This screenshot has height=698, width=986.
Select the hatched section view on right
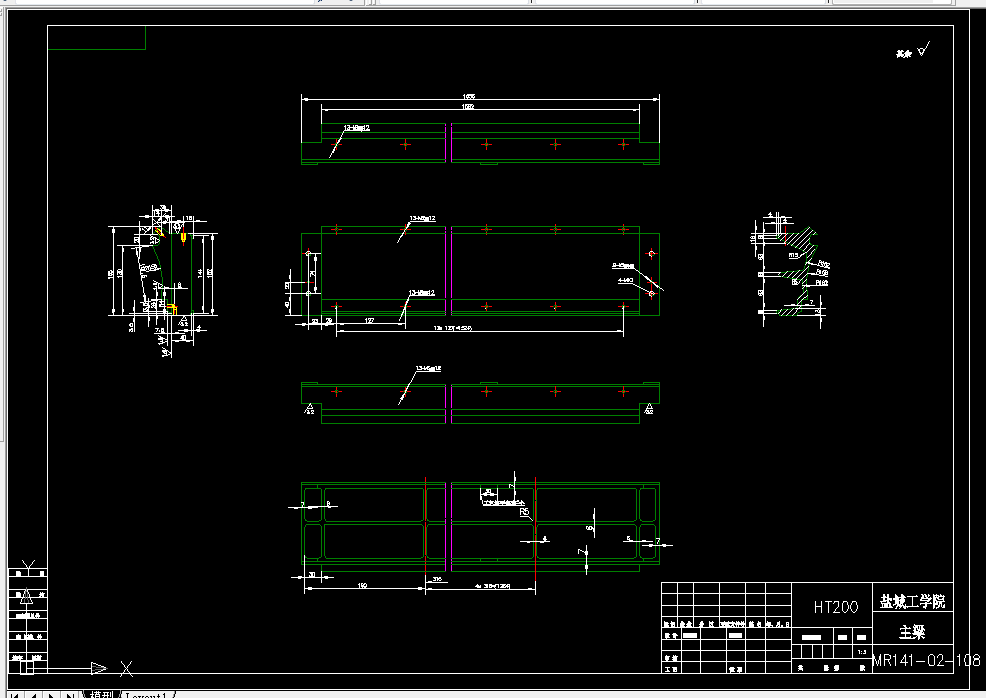795,272
